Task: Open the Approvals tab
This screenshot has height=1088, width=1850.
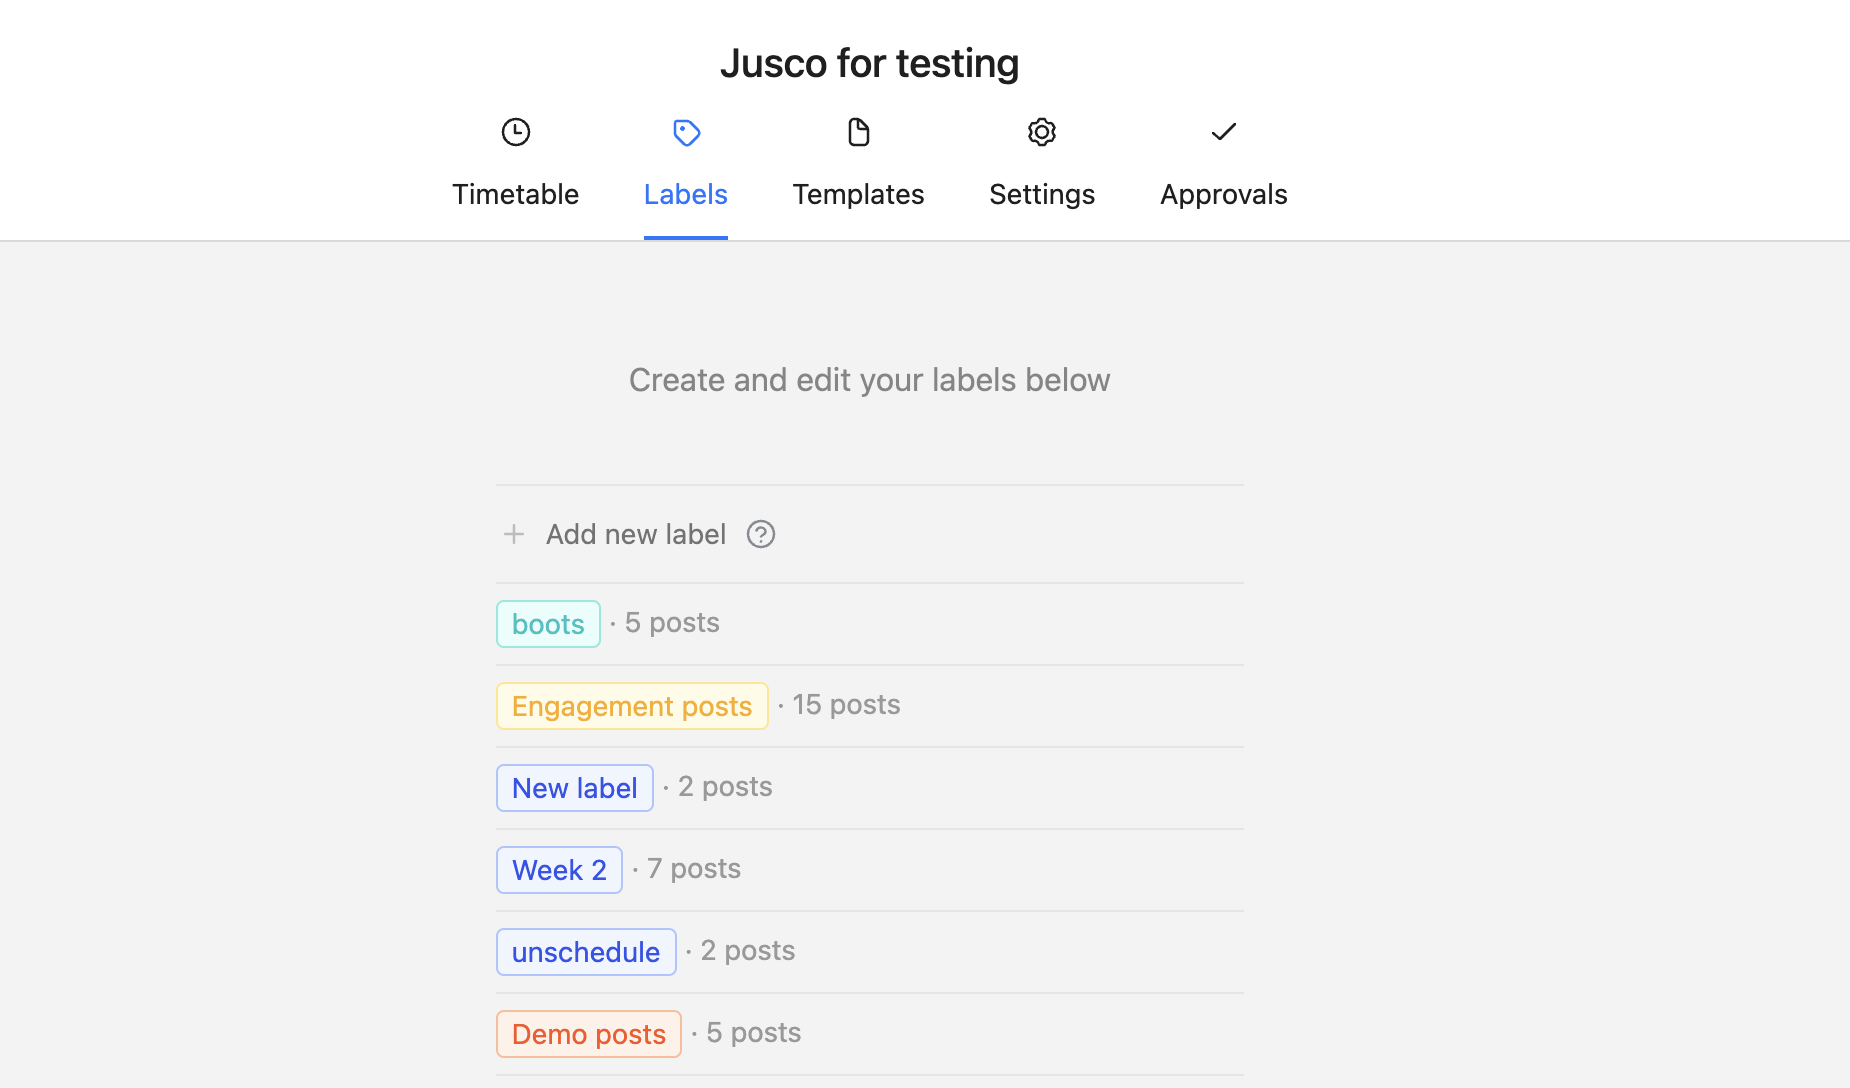Action: click(1223, 194)
